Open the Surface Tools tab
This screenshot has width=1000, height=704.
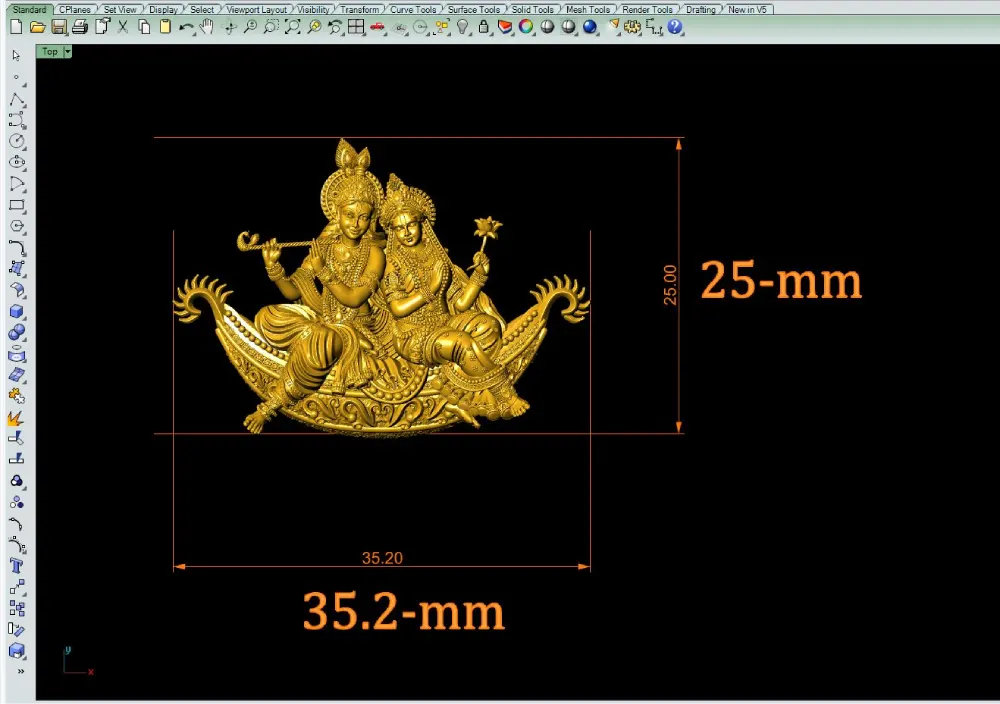pos(474,10)
